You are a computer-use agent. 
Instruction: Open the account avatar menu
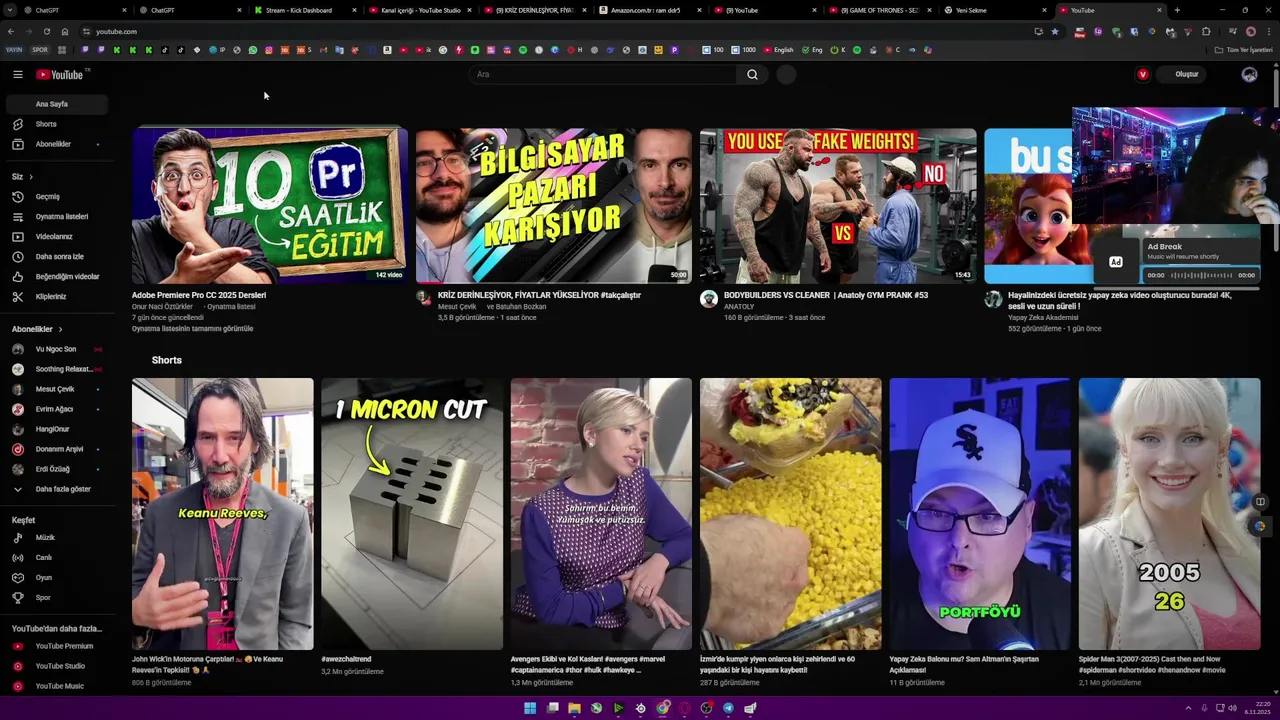click(1249, 74)
